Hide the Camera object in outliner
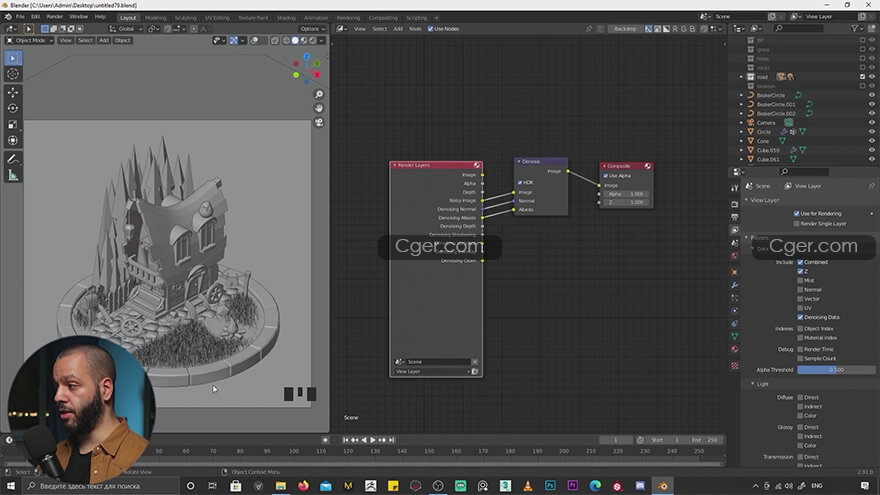The width and height of the screenshot is (880, 495). 872,122
